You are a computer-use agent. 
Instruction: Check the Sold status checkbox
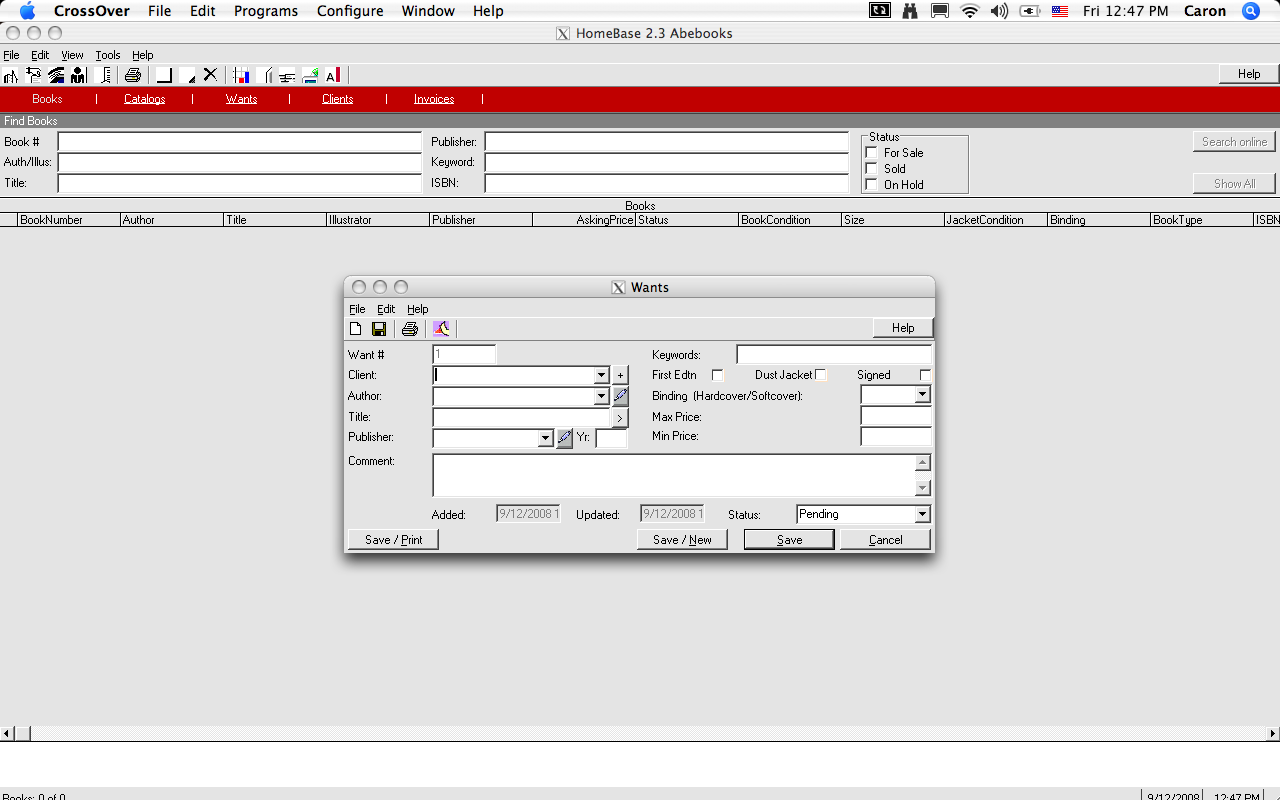[x=871, y=169]
